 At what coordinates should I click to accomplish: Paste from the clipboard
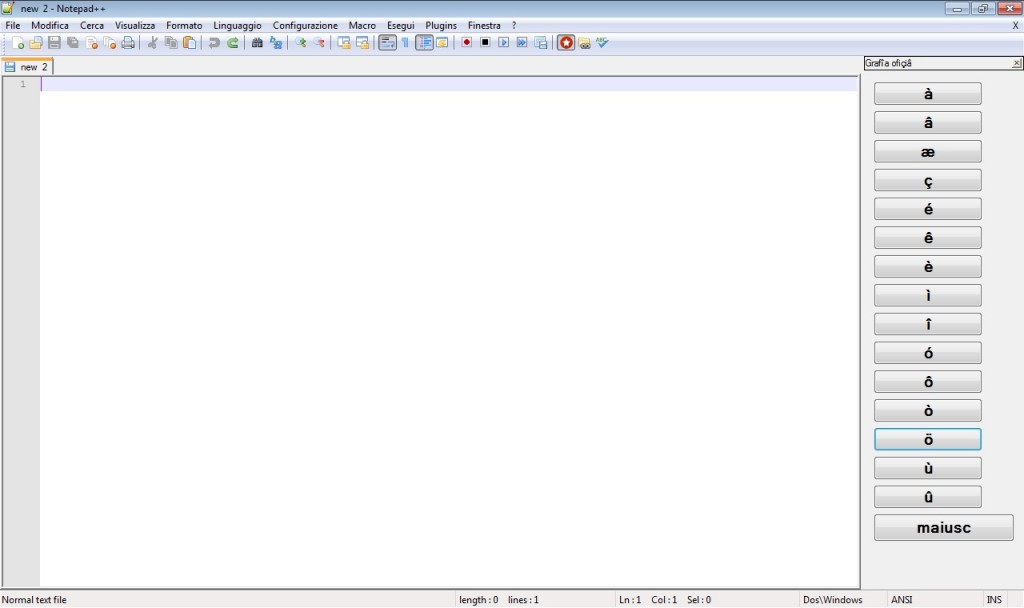[188, 43]
